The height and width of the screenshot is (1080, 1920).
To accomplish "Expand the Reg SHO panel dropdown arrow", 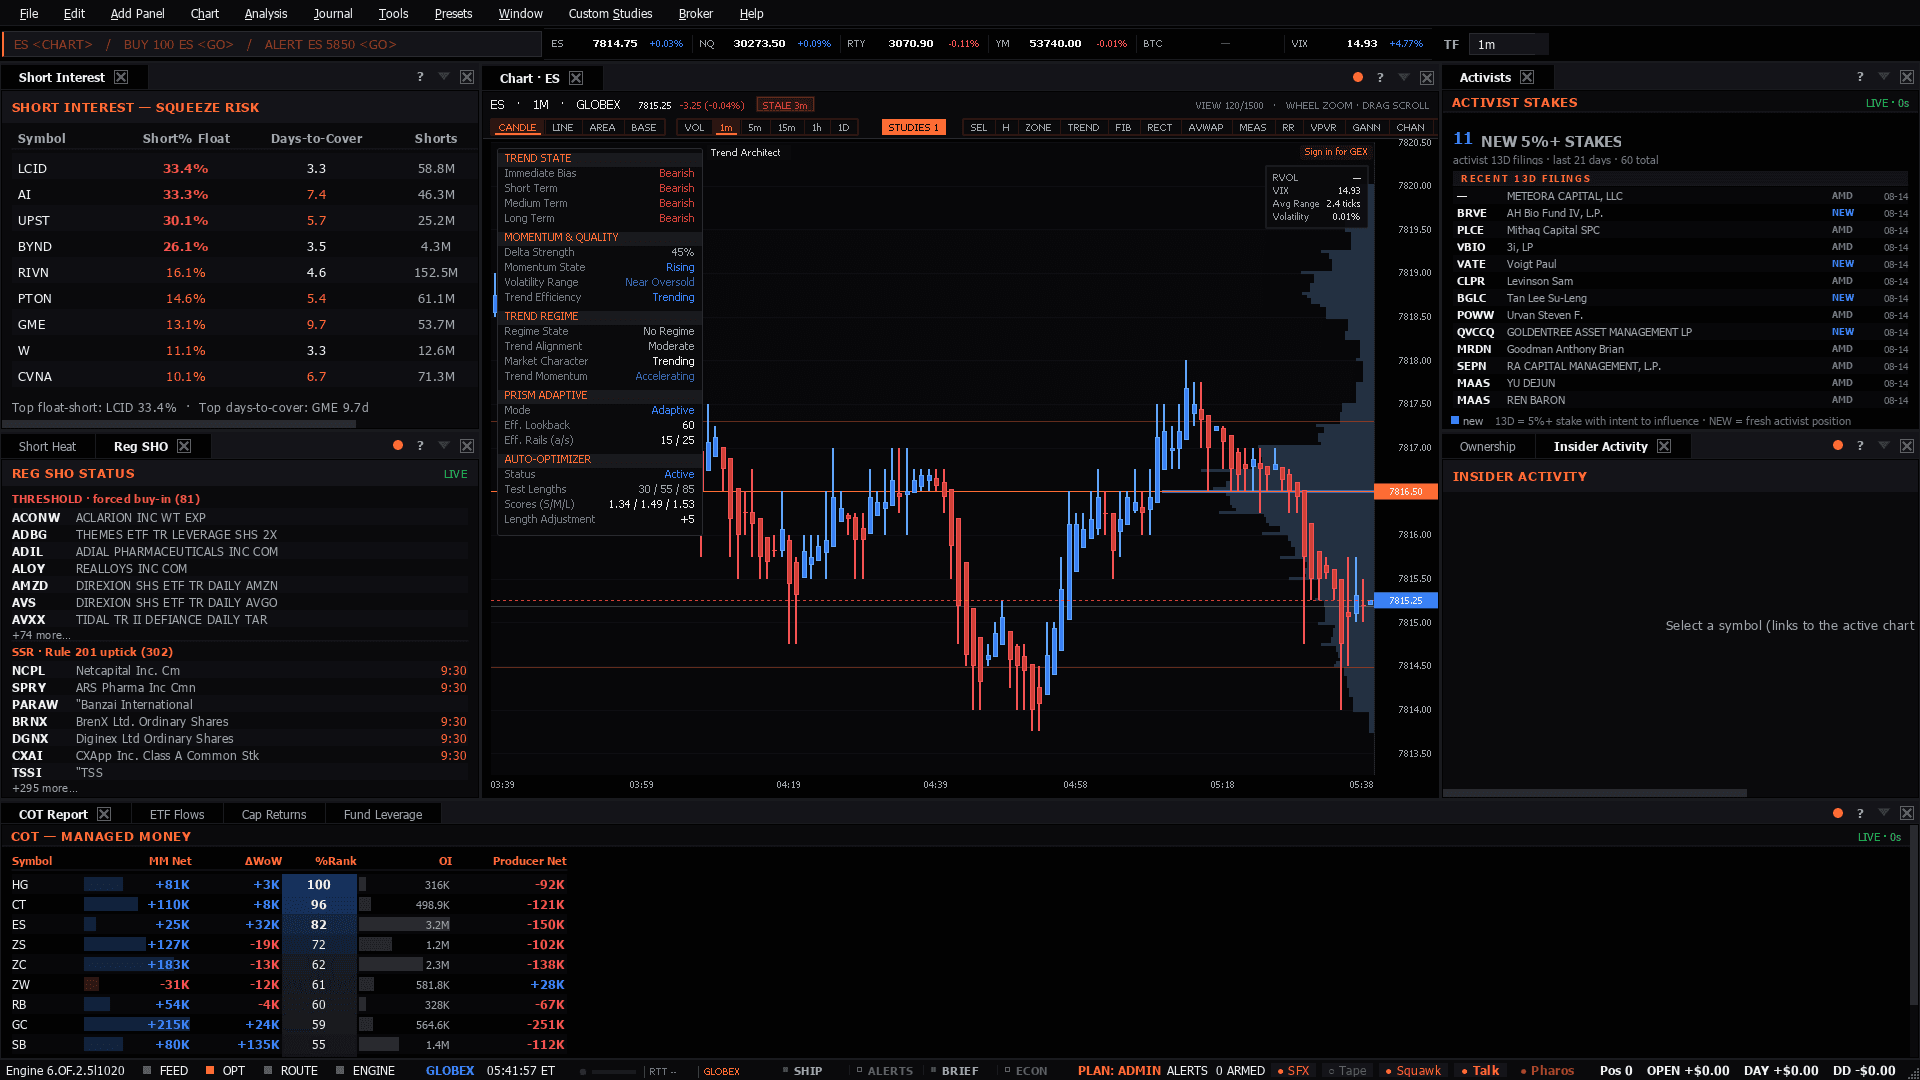I will [x=444, y=446].
